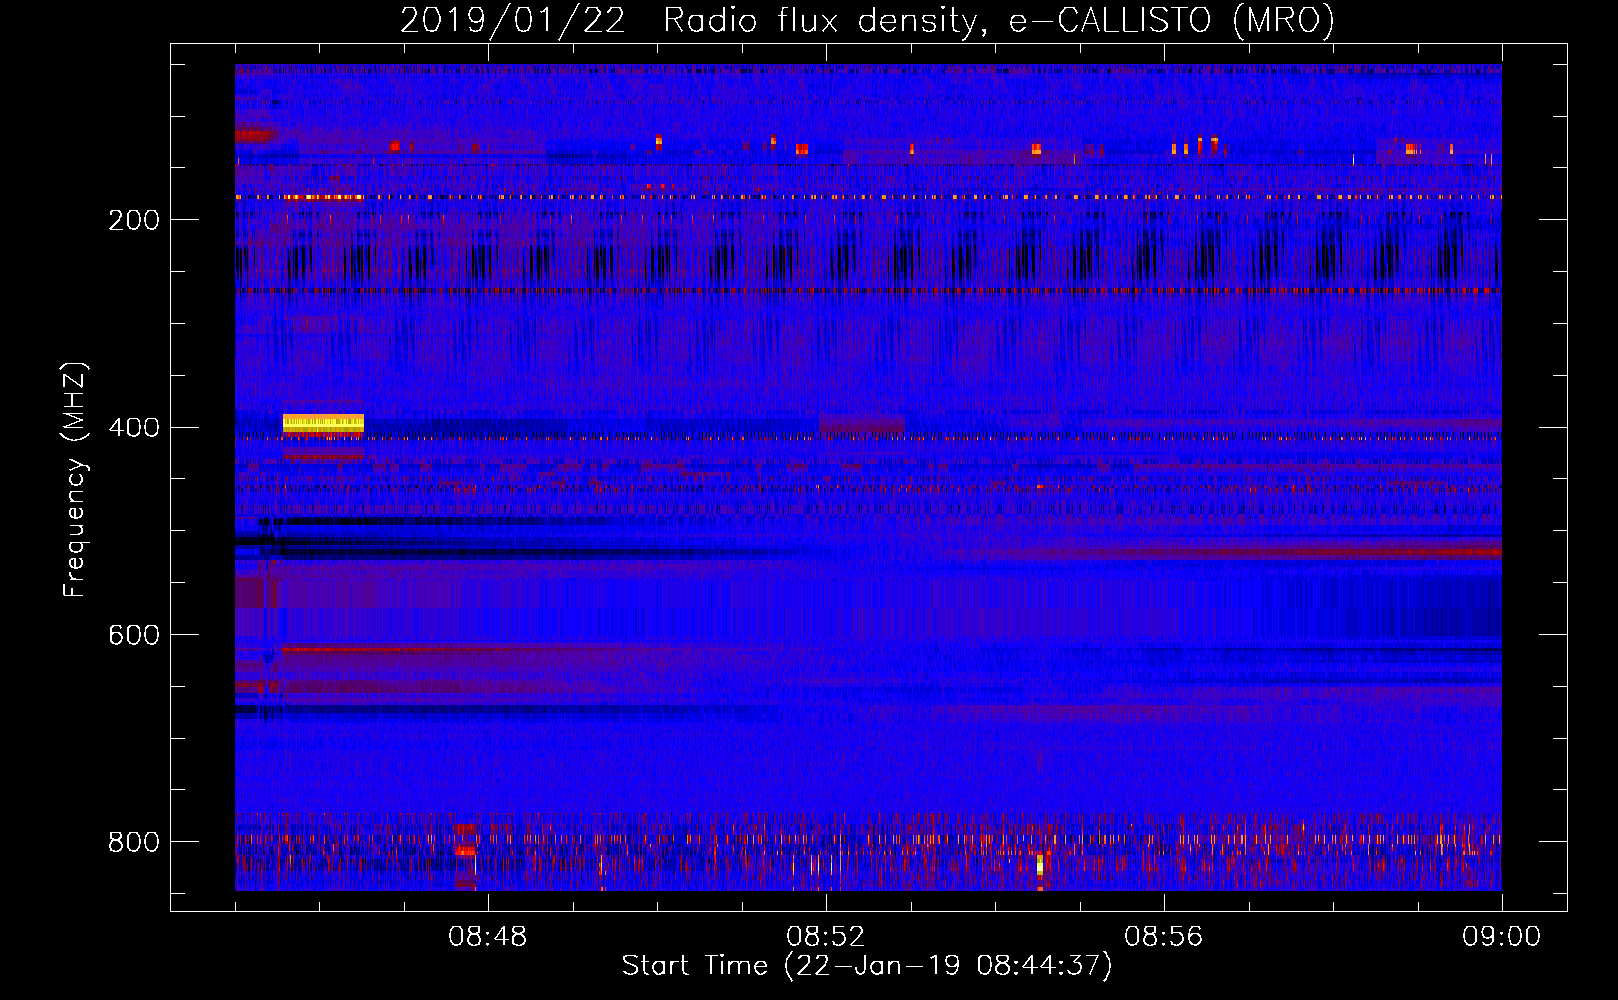1618x1000 pixels.
Task: Select the 'Frequency (MHZ)' axis label
Action: [75, 479]
